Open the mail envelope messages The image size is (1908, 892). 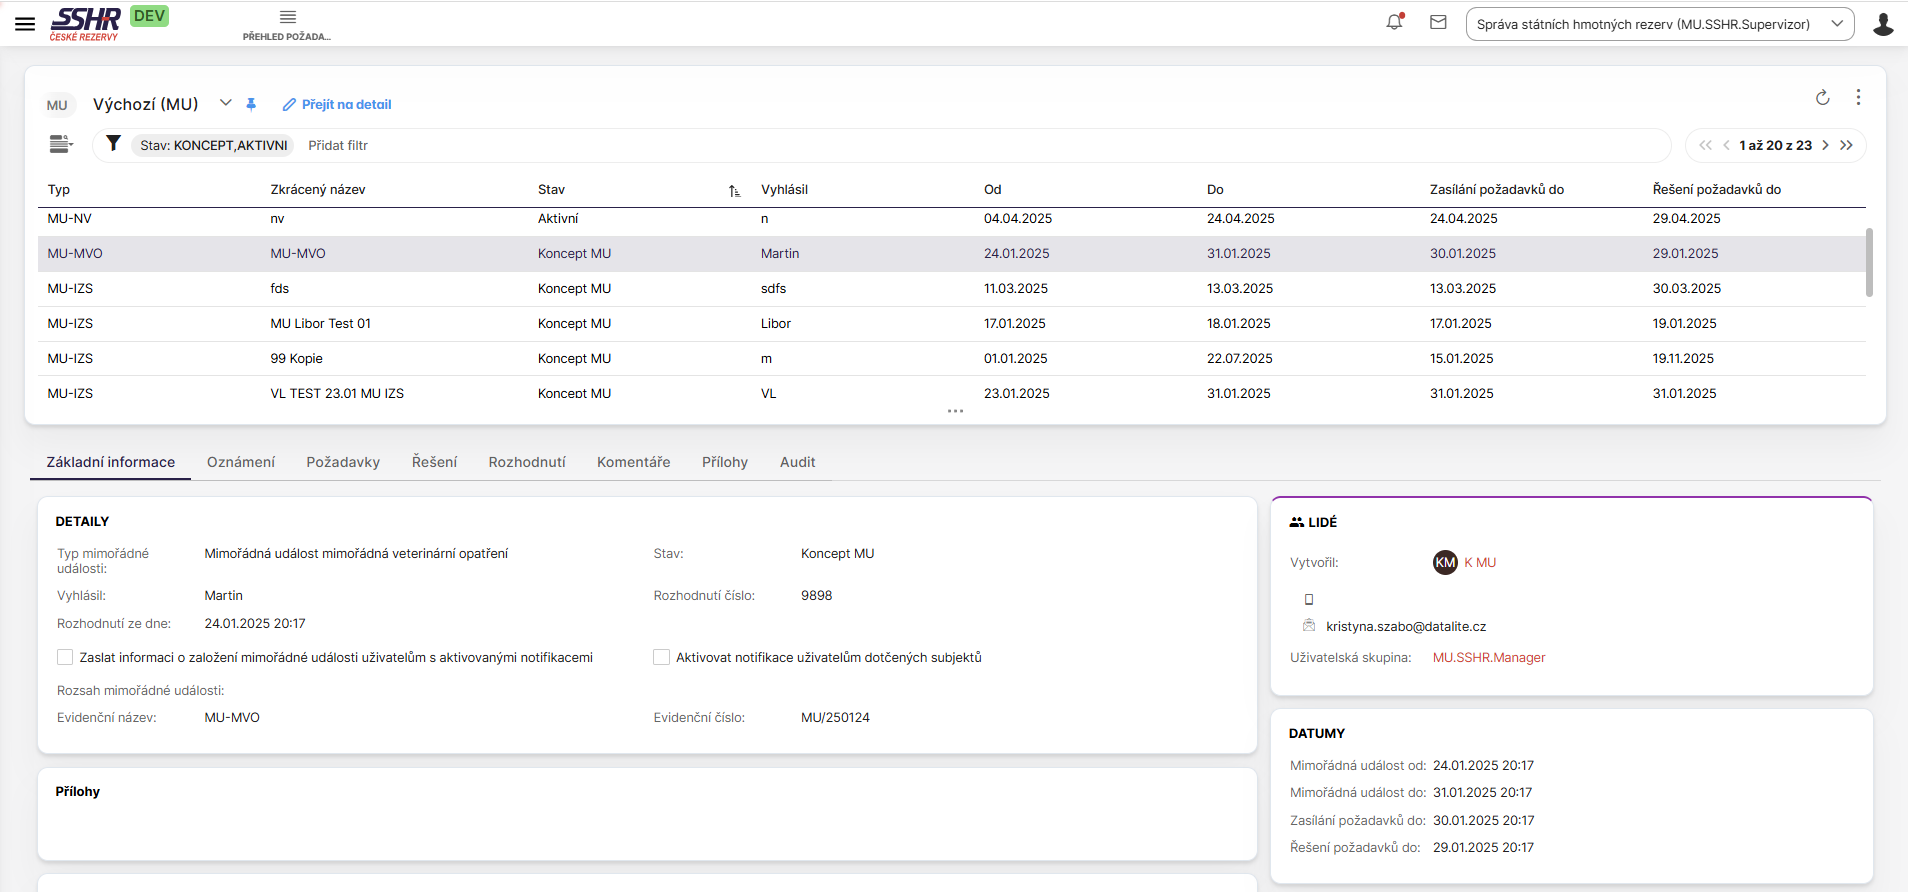[1438, 22]
